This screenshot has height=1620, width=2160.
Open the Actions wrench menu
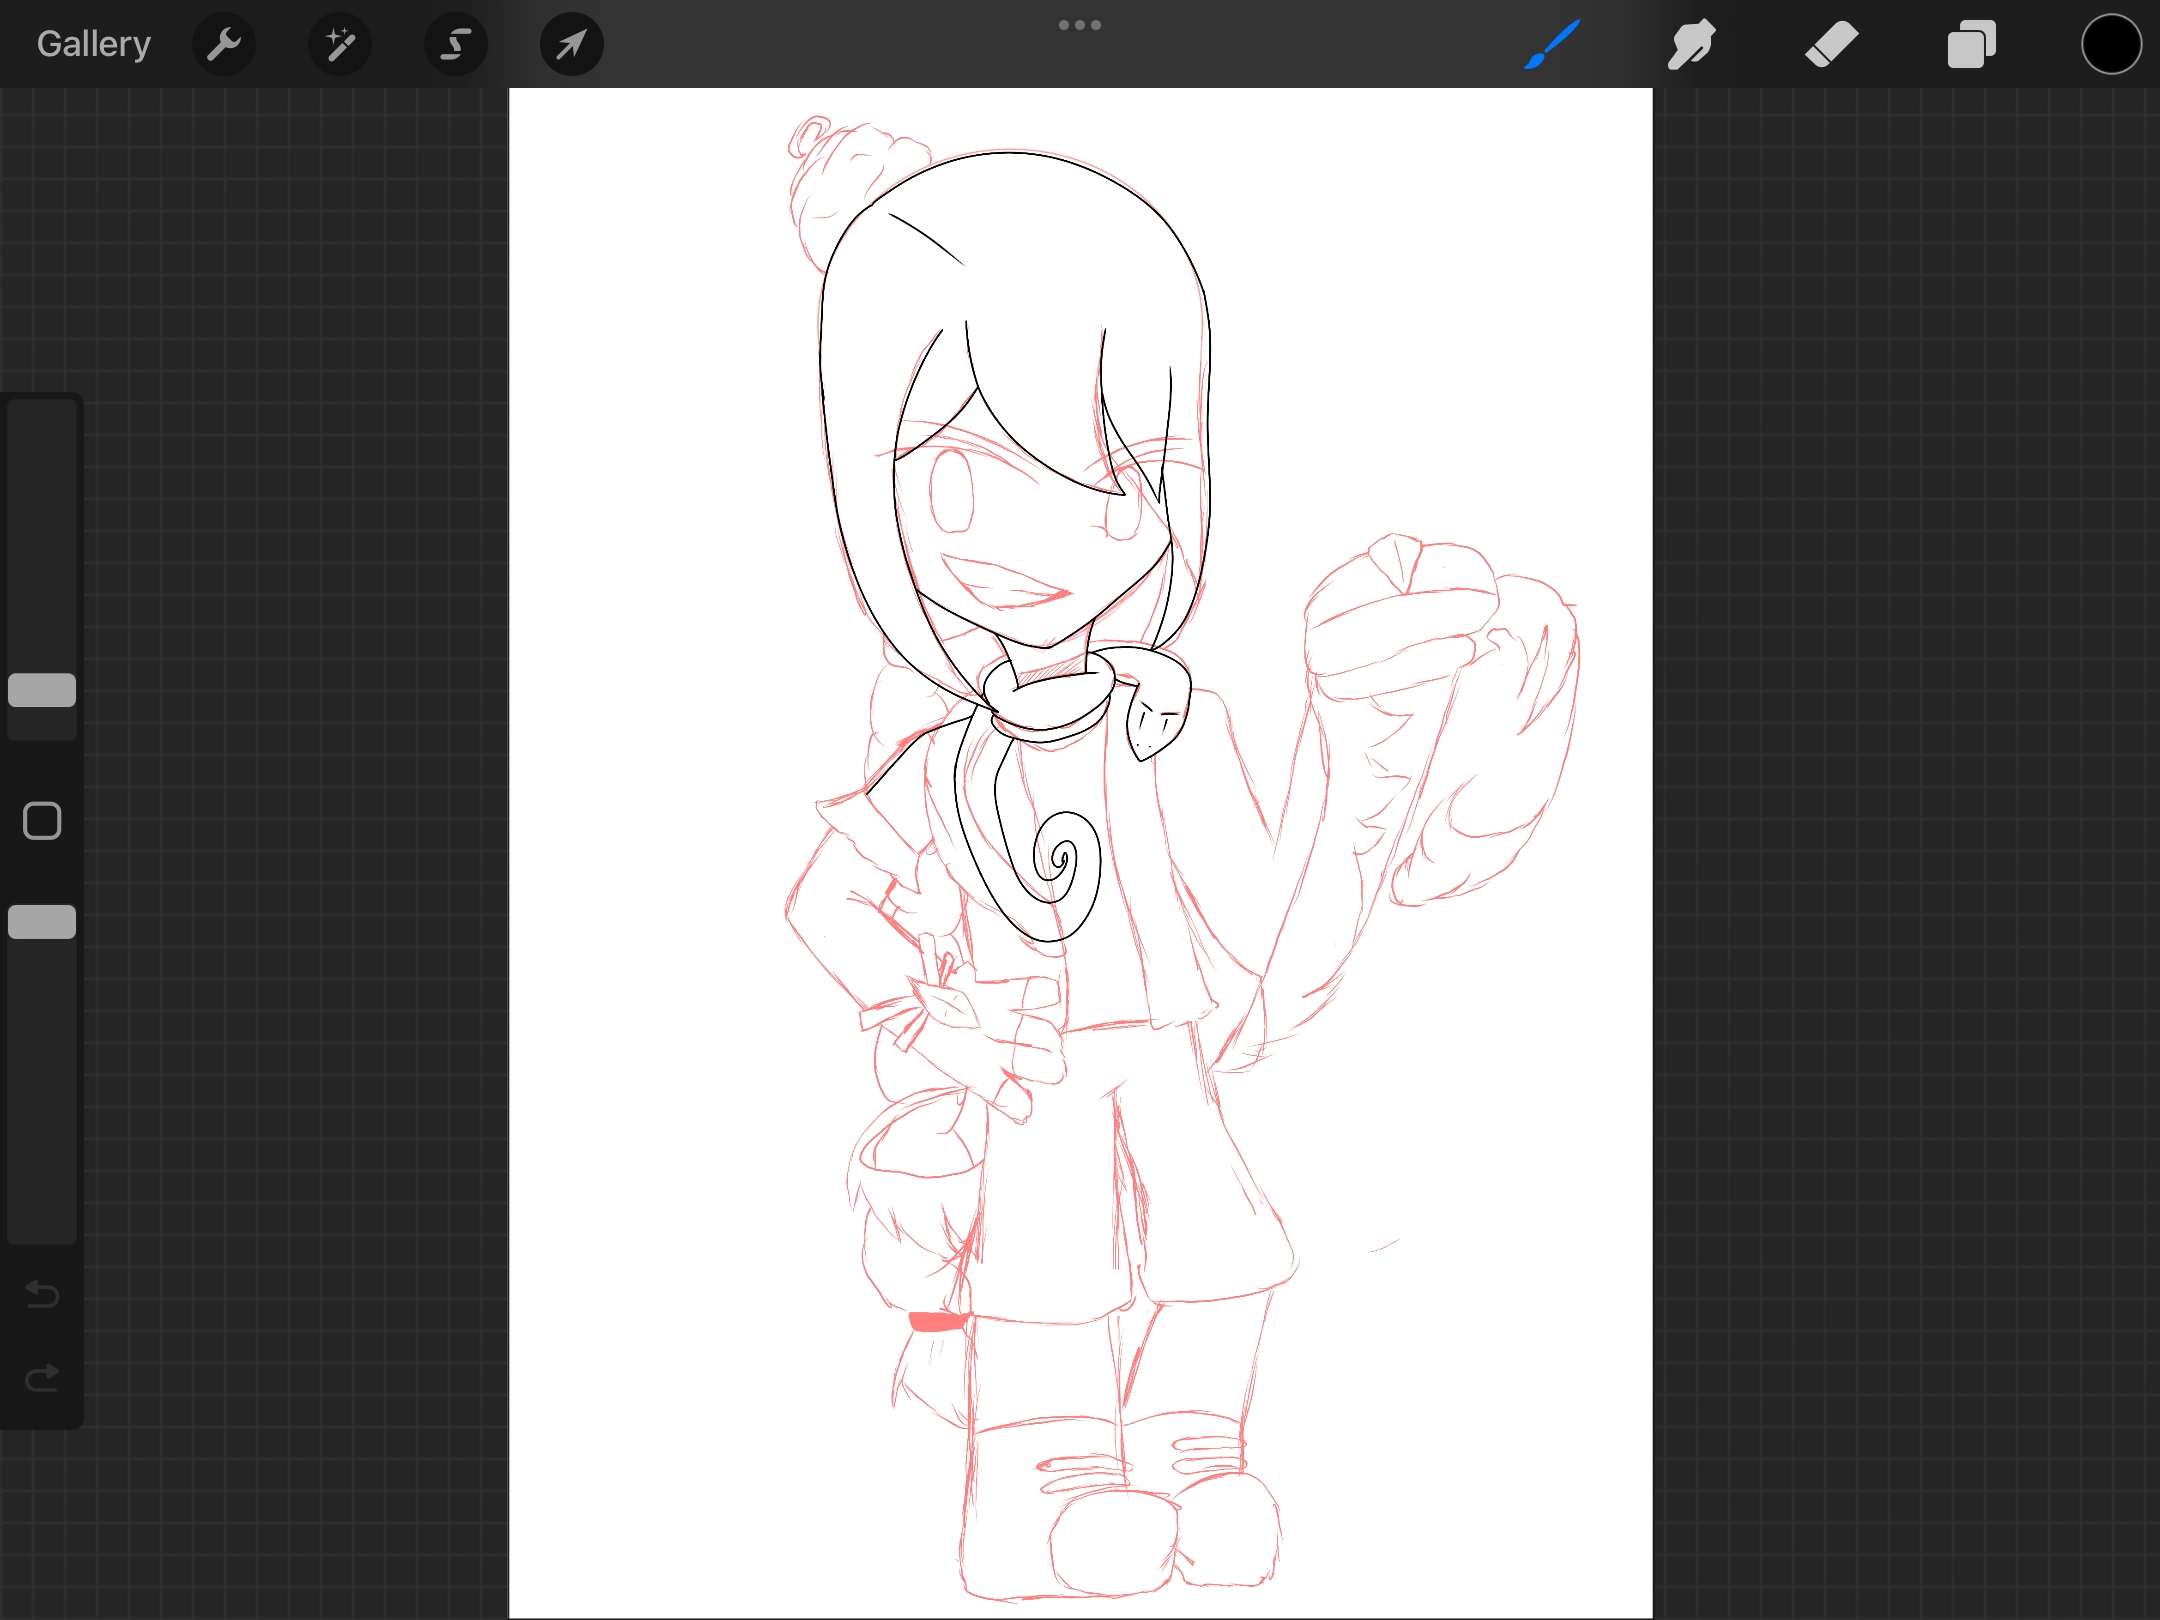point(224,43)
